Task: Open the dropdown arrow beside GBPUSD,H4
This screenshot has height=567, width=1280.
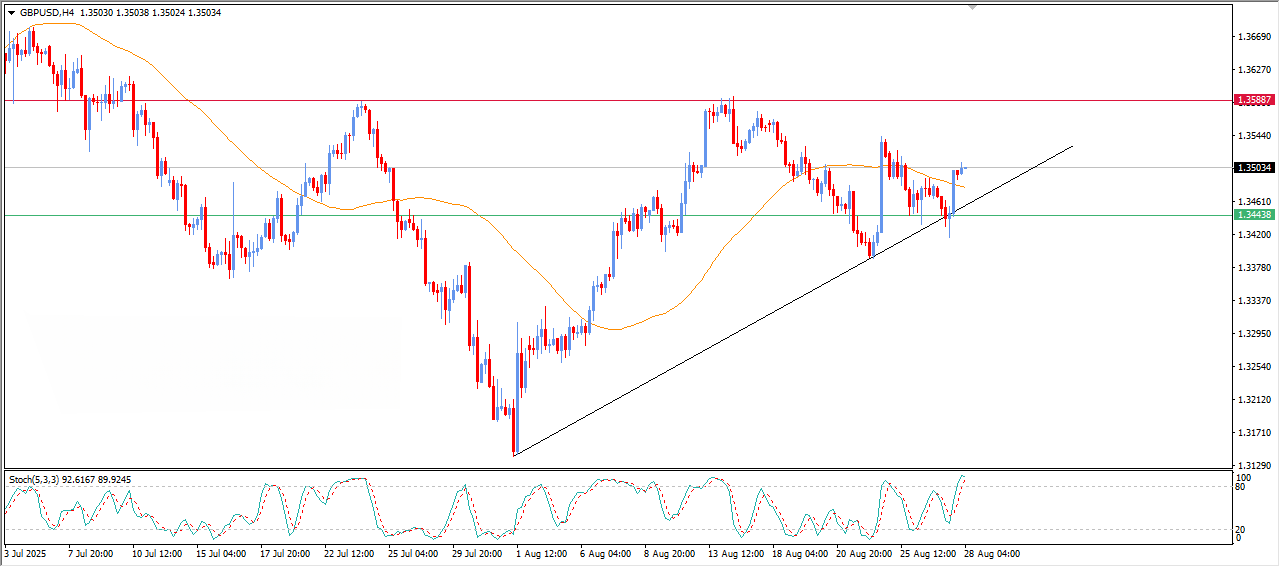Action: click(x=11, y=13)
